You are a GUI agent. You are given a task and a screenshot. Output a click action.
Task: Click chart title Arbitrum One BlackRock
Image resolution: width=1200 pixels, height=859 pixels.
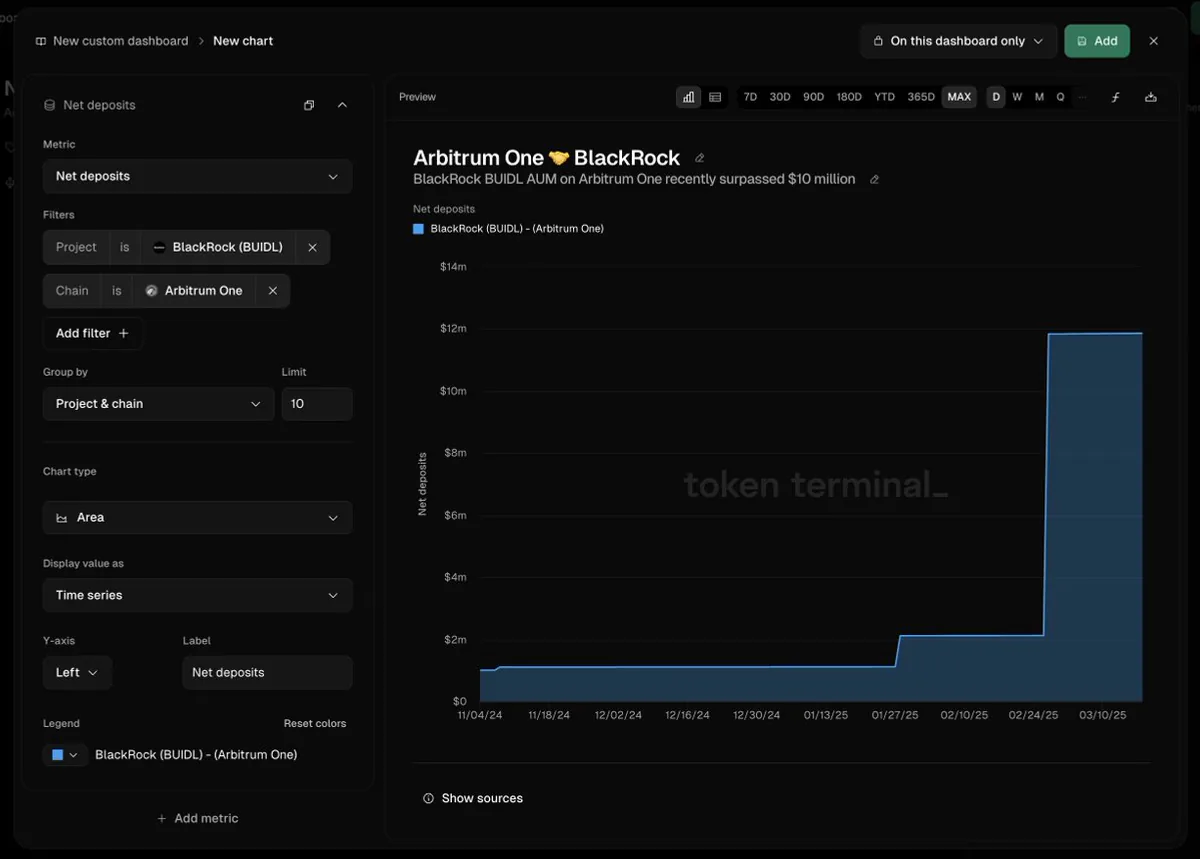546,158
